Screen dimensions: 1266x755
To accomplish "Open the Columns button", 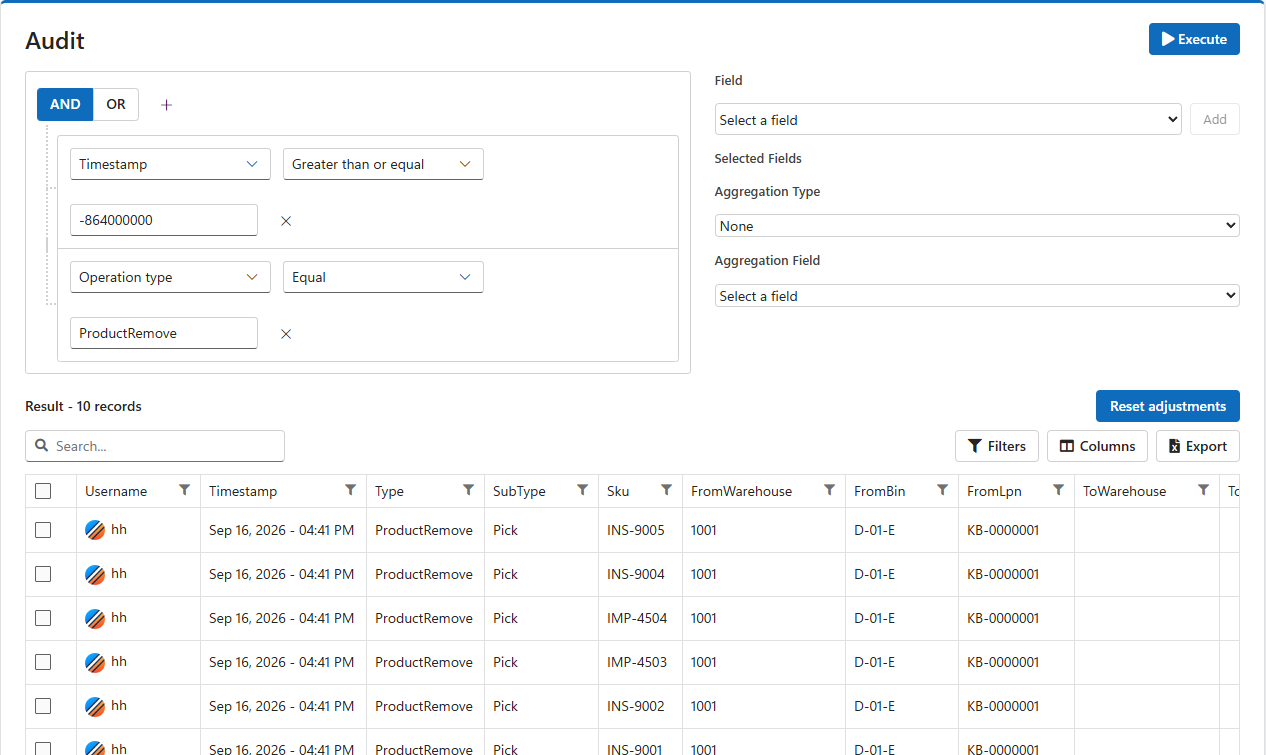I will pos(1097,446).
